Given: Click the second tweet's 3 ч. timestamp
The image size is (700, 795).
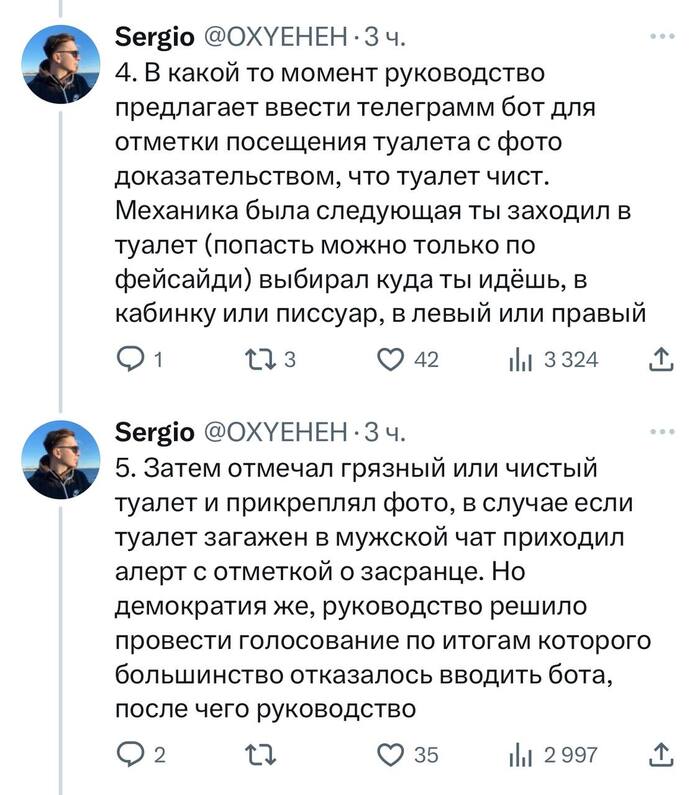Looking at the screenshot, I should tap(385, 433).
